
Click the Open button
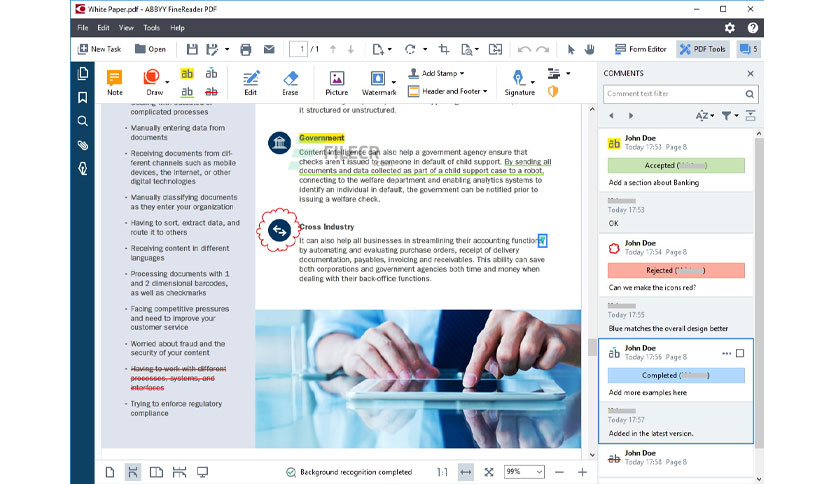[150, 49]
